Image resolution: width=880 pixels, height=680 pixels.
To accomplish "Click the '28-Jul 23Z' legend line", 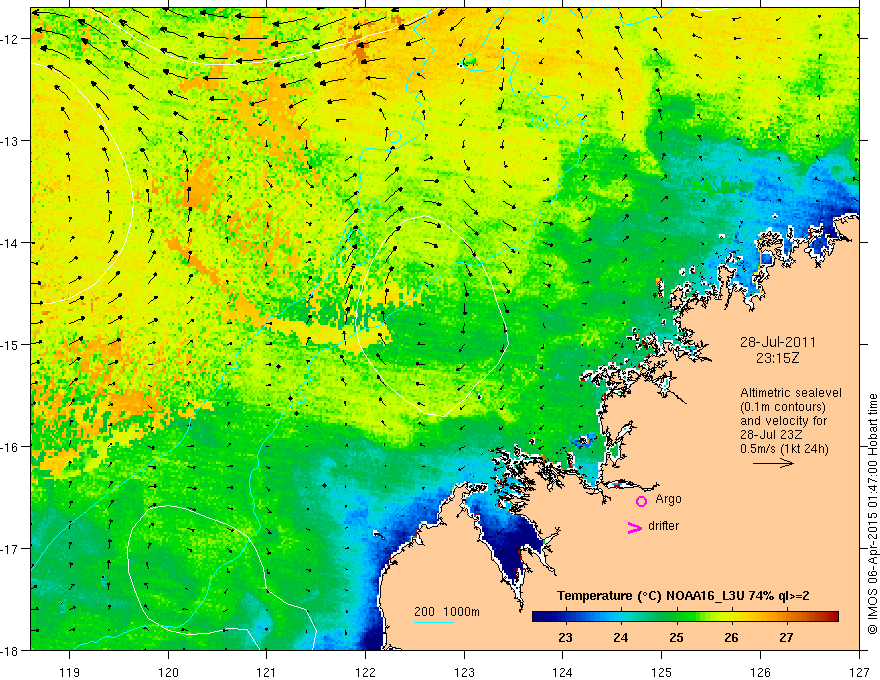I will [x=771, y=435].
